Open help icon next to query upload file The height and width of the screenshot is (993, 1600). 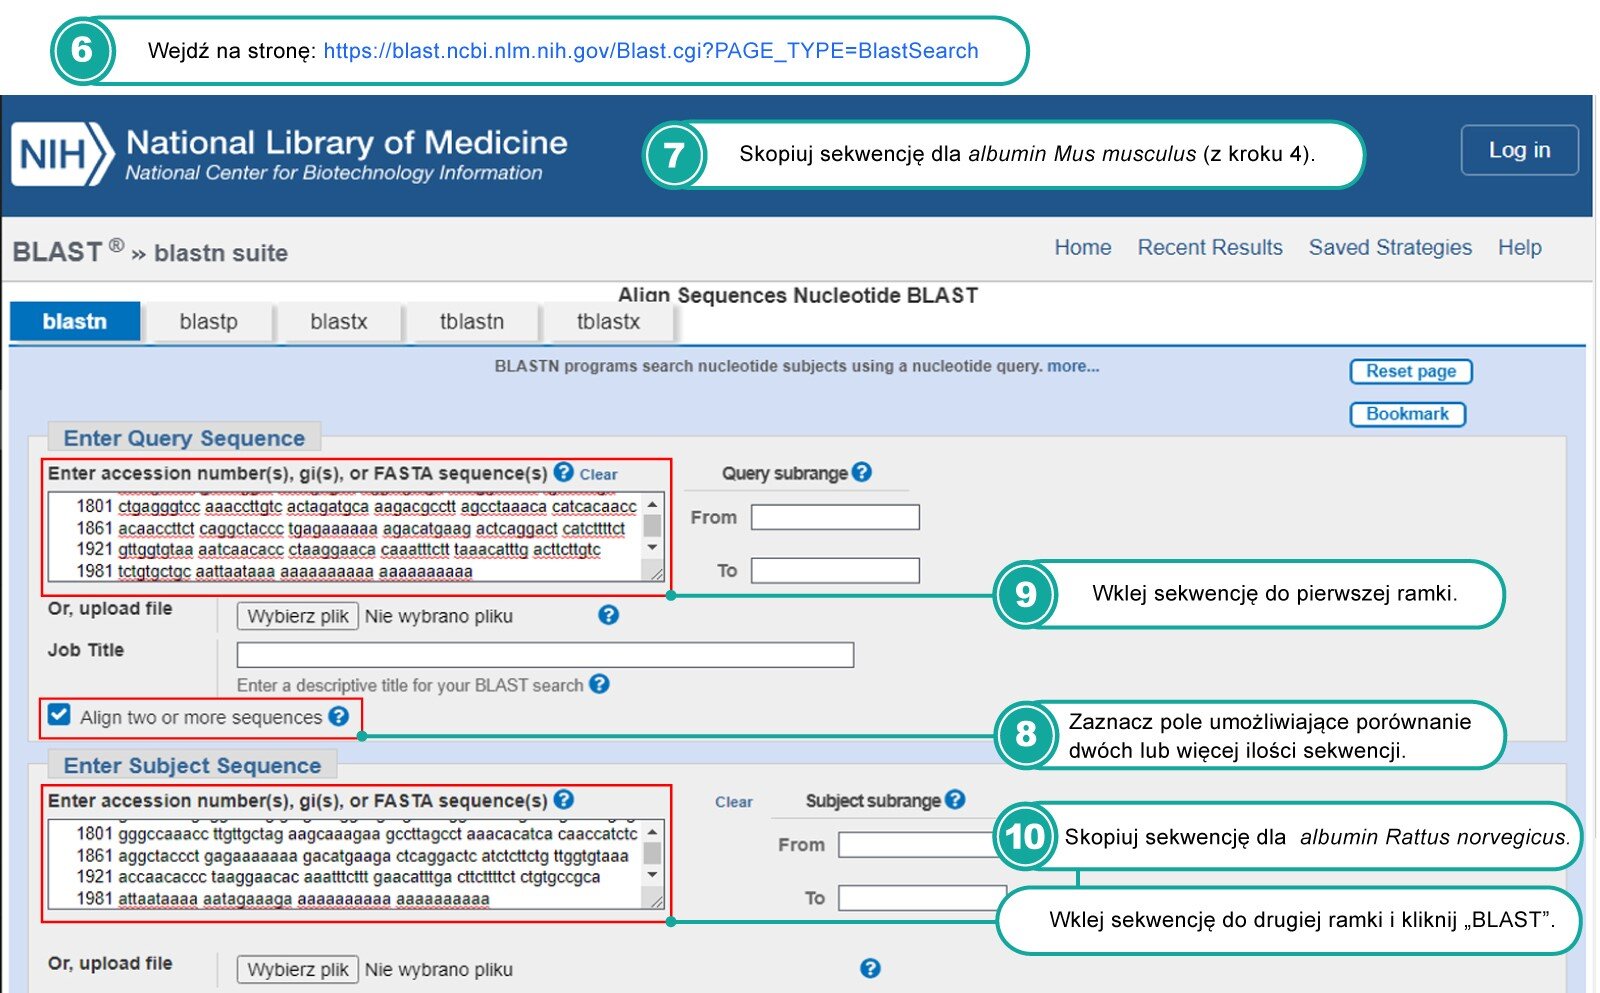(608, 615)
